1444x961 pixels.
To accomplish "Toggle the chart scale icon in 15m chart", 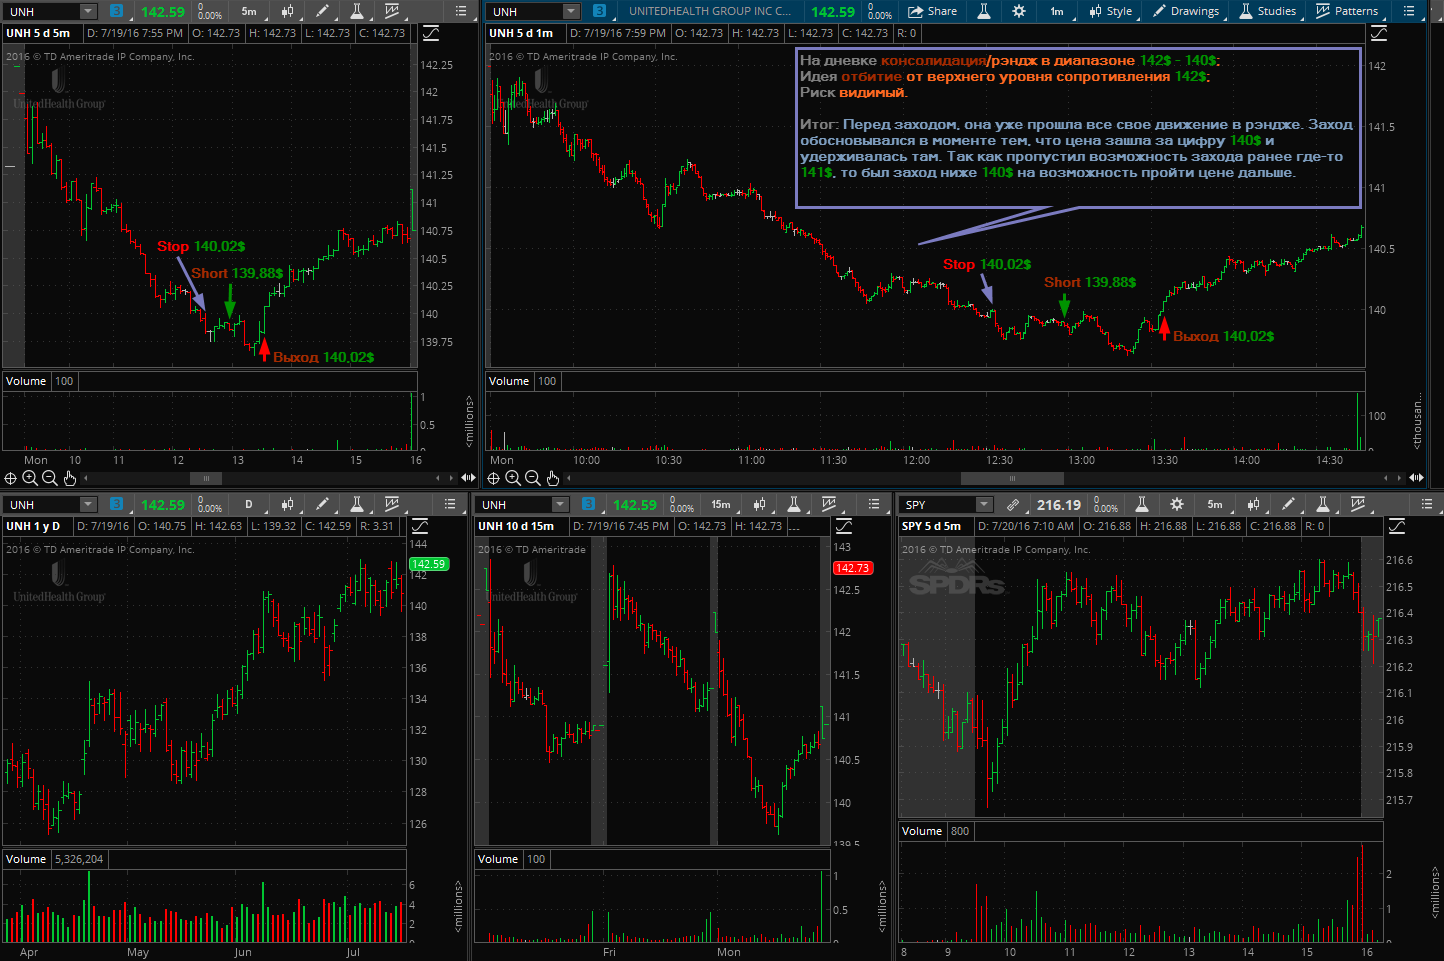I will point(844,526).
